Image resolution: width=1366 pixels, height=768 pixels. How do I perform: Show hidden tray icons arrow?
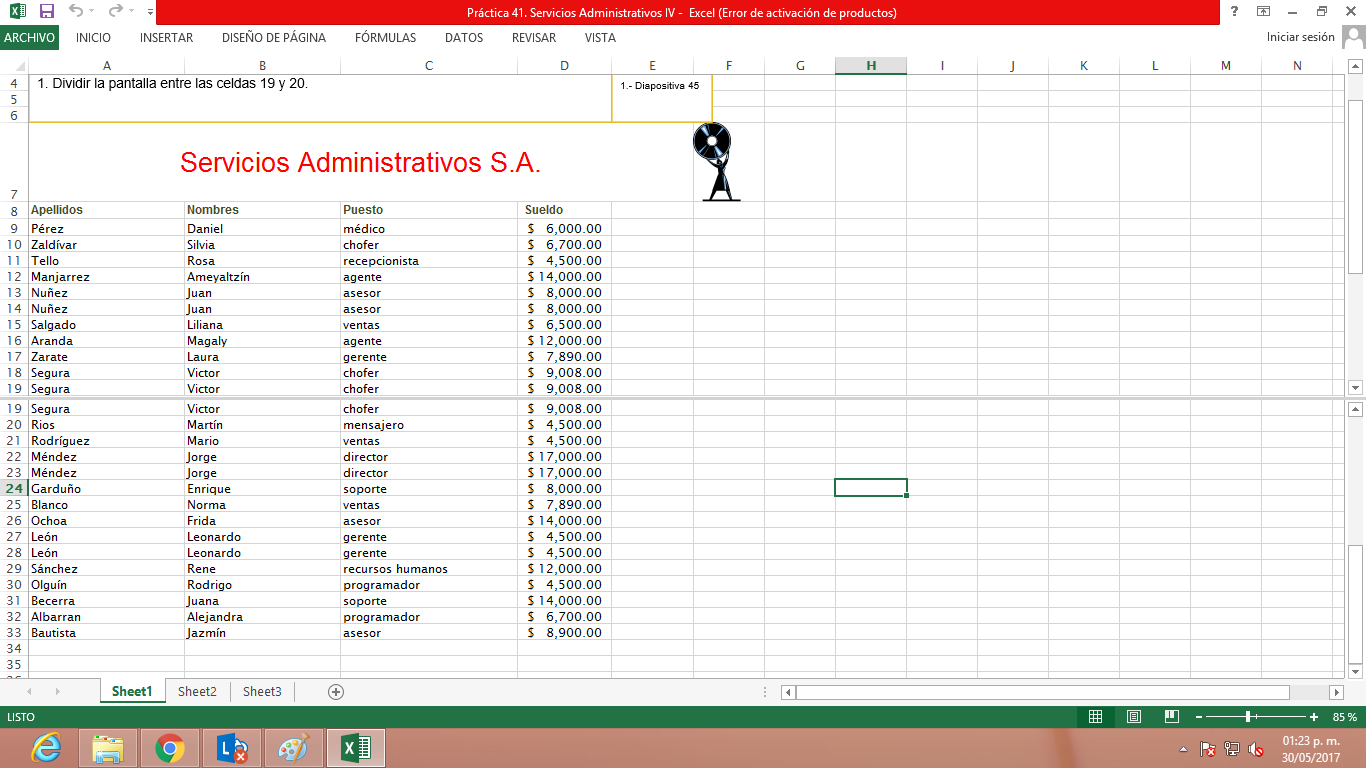pos(1184,749)
